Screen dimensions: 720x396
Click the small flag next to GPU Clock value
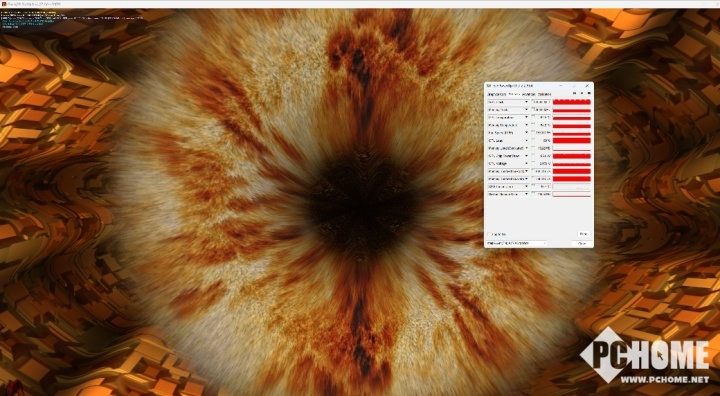pos(533,100)
